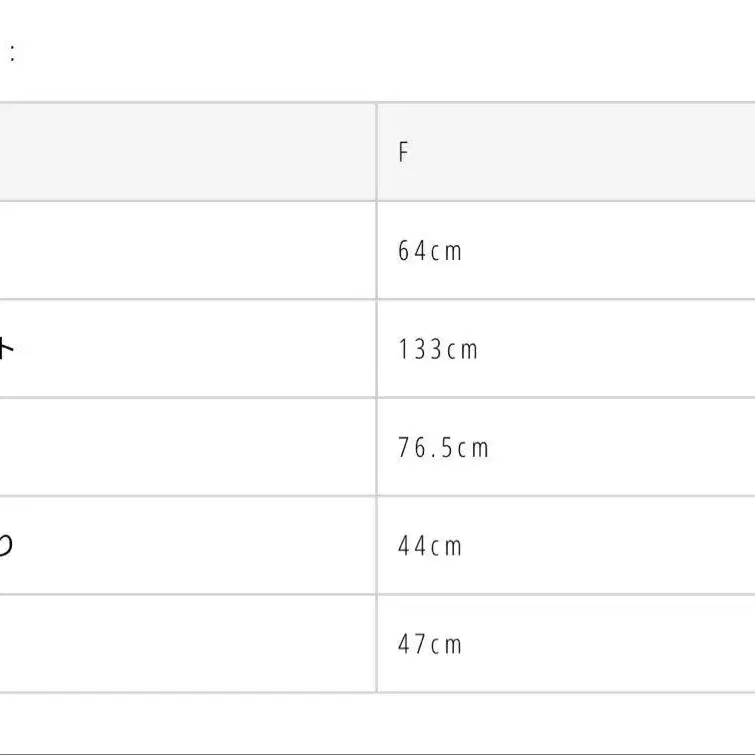Click the colon text above the table
This screenshot has width=755, height=755.
pos(12,55)
